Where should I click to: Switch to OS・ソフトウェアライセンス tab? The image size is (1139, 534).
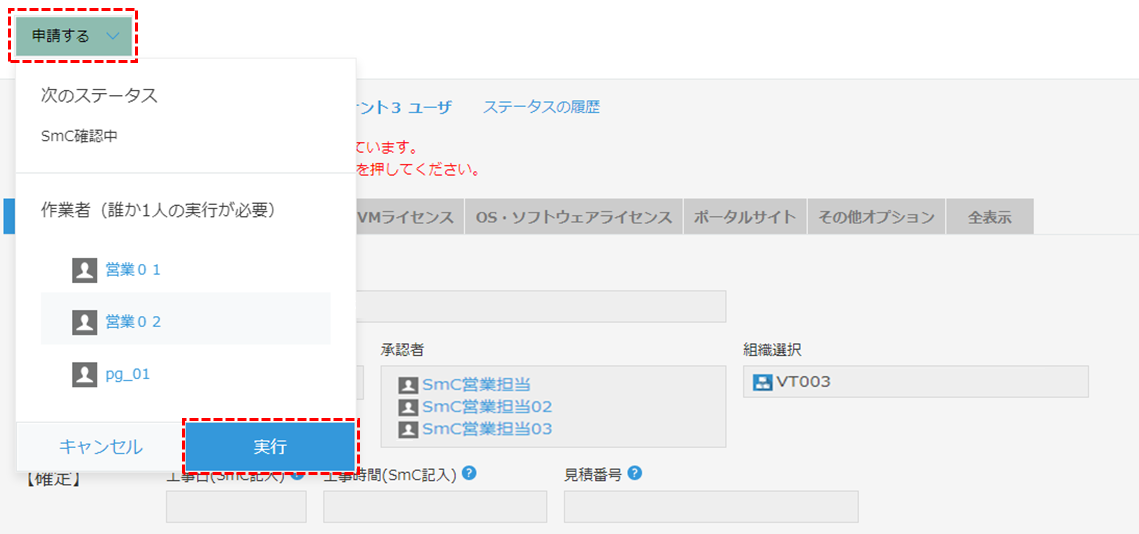pyautogui.click(x=574, y=217)
